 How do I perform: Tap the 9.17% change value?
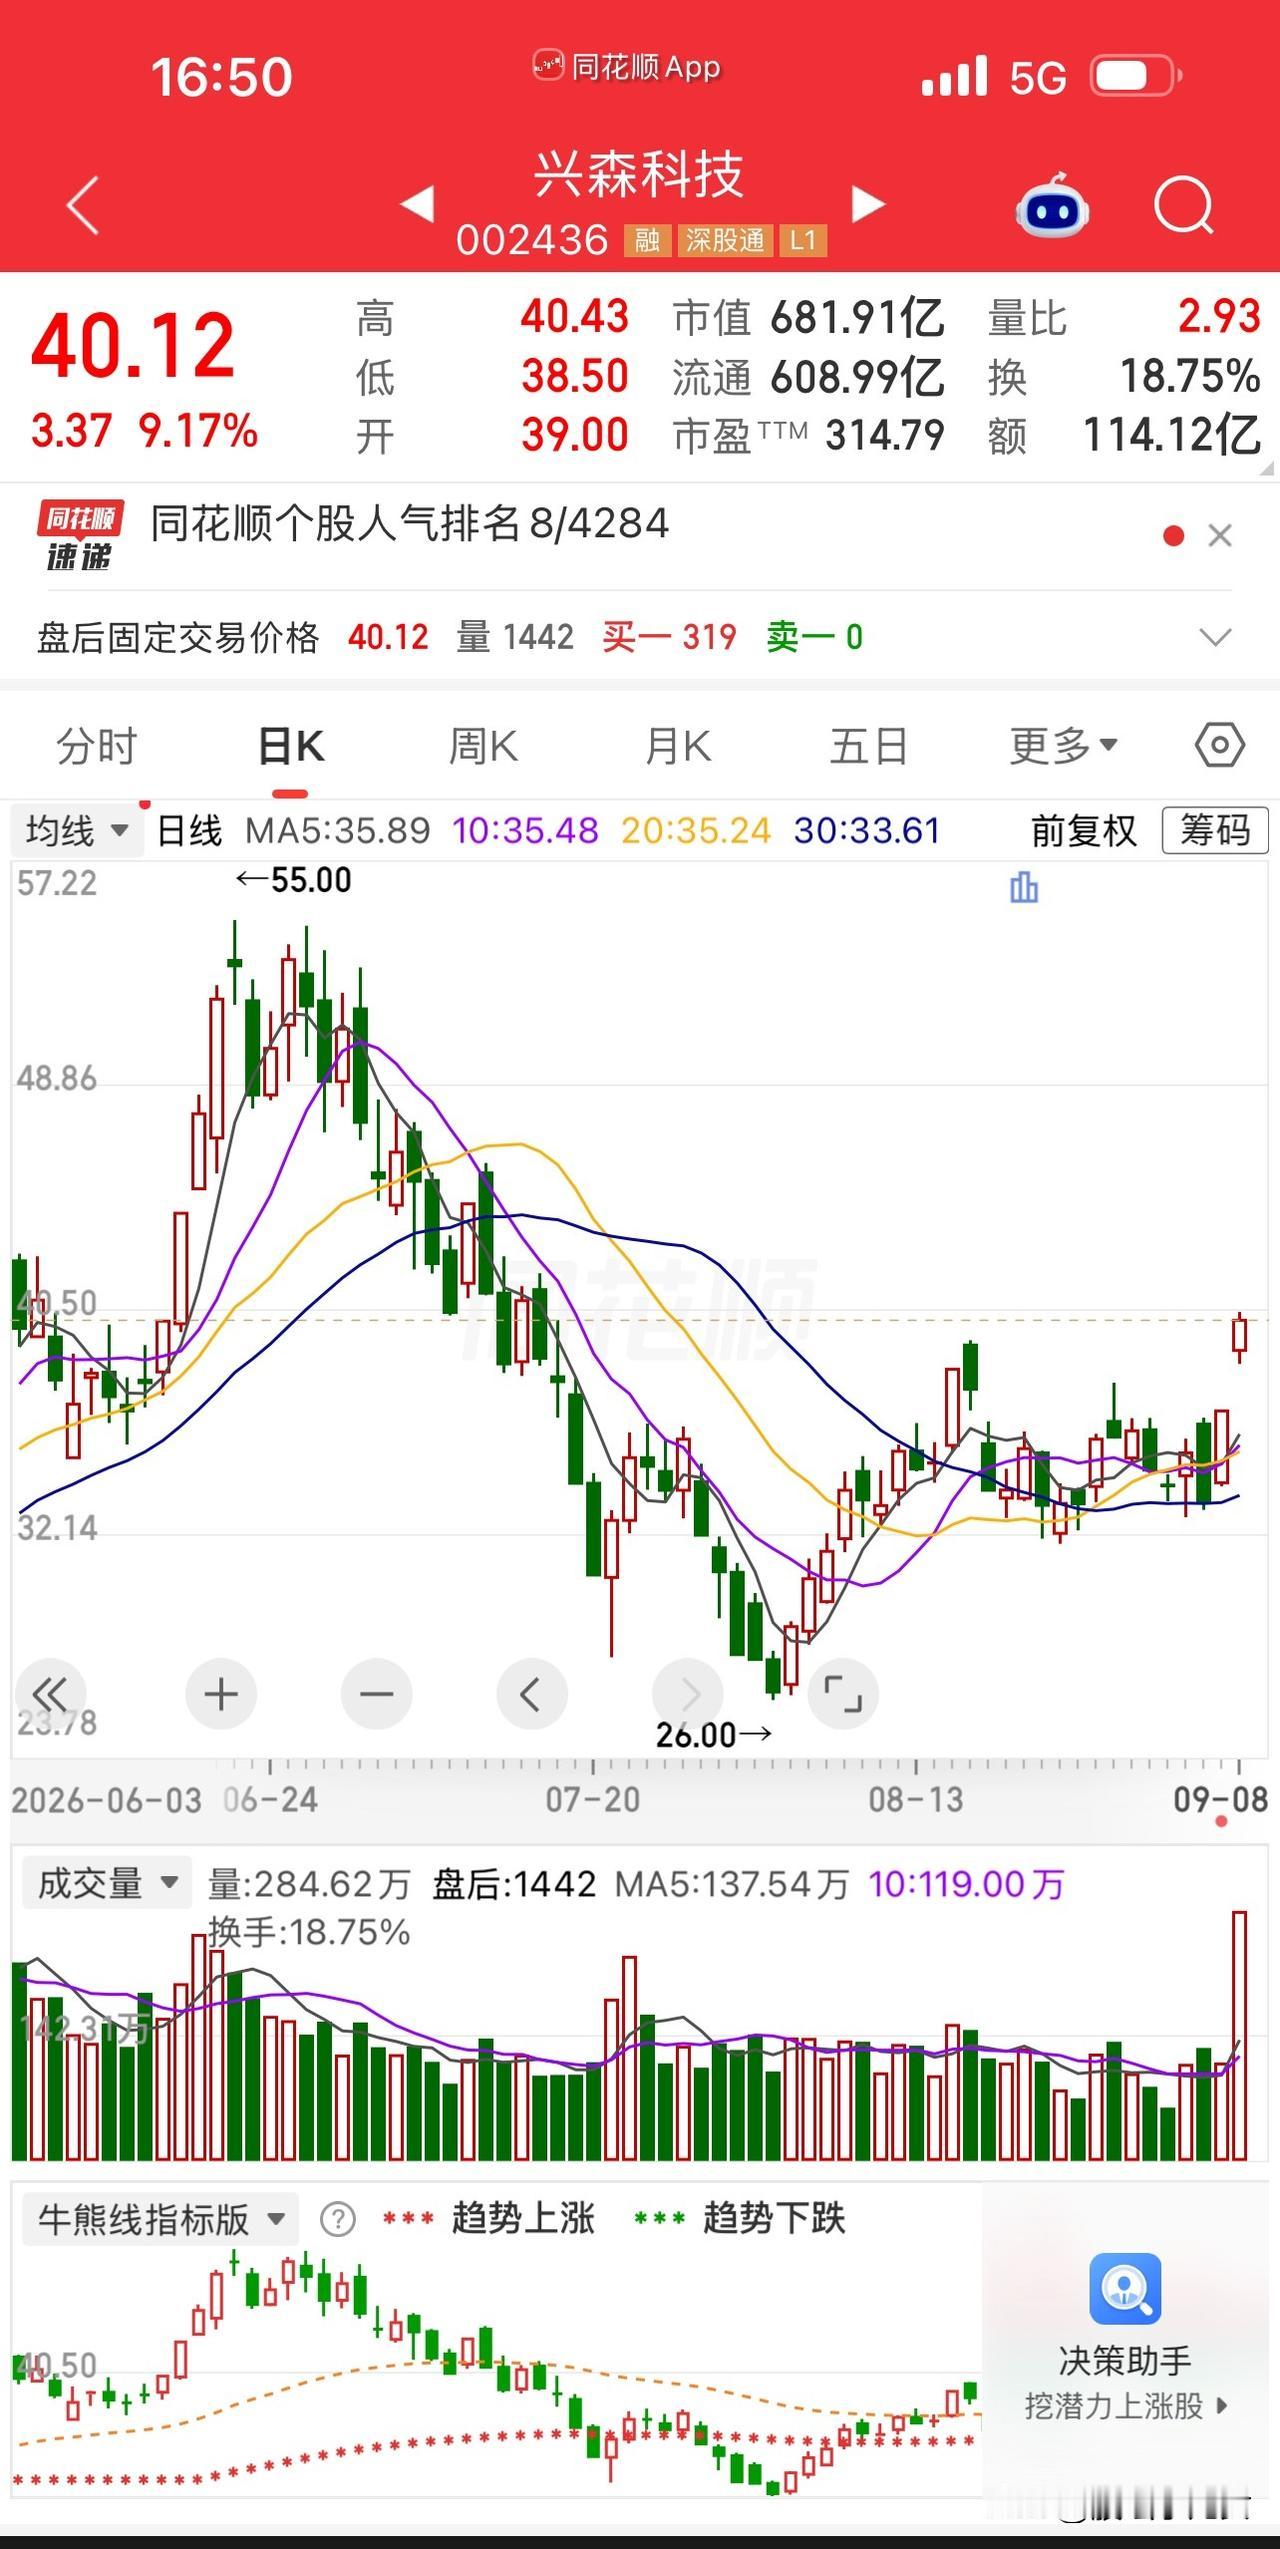coord(198,432)
